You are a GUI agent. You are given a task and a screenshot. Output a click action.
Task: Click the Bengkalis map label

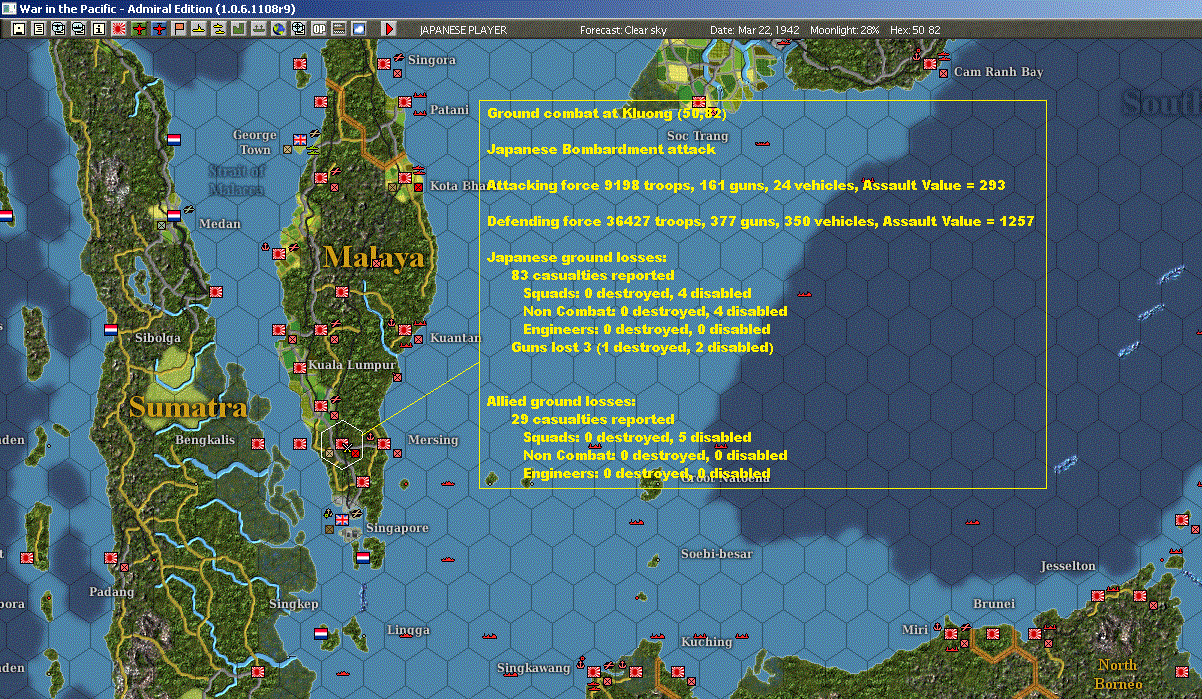205,439
